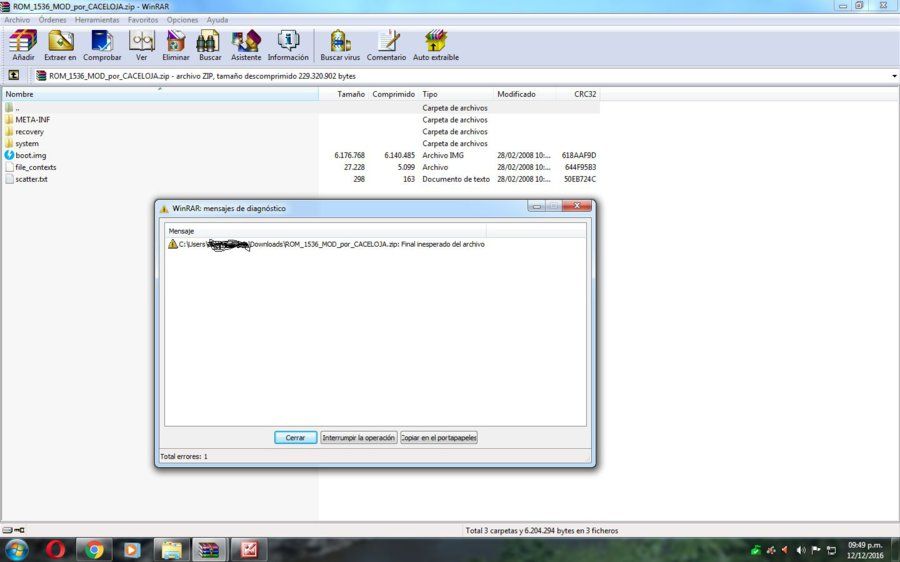The width and height of the screenshot is (900, 562).
Task: Open the Ayuda menu
Action: pyautogui.click(x=217, y=20)
